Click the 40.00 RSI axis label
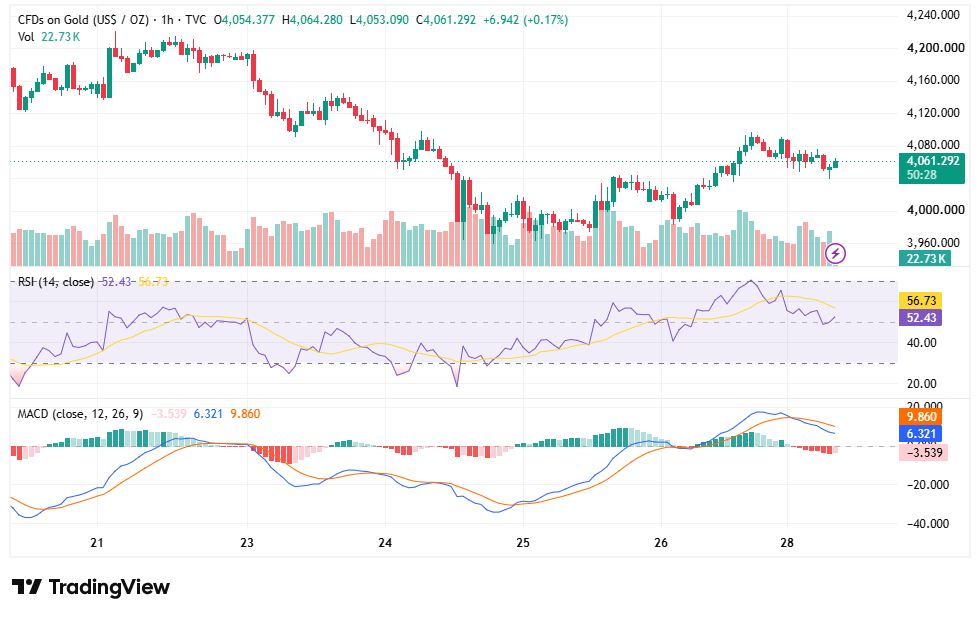980x617 pixels. click(x=921, y=343)
